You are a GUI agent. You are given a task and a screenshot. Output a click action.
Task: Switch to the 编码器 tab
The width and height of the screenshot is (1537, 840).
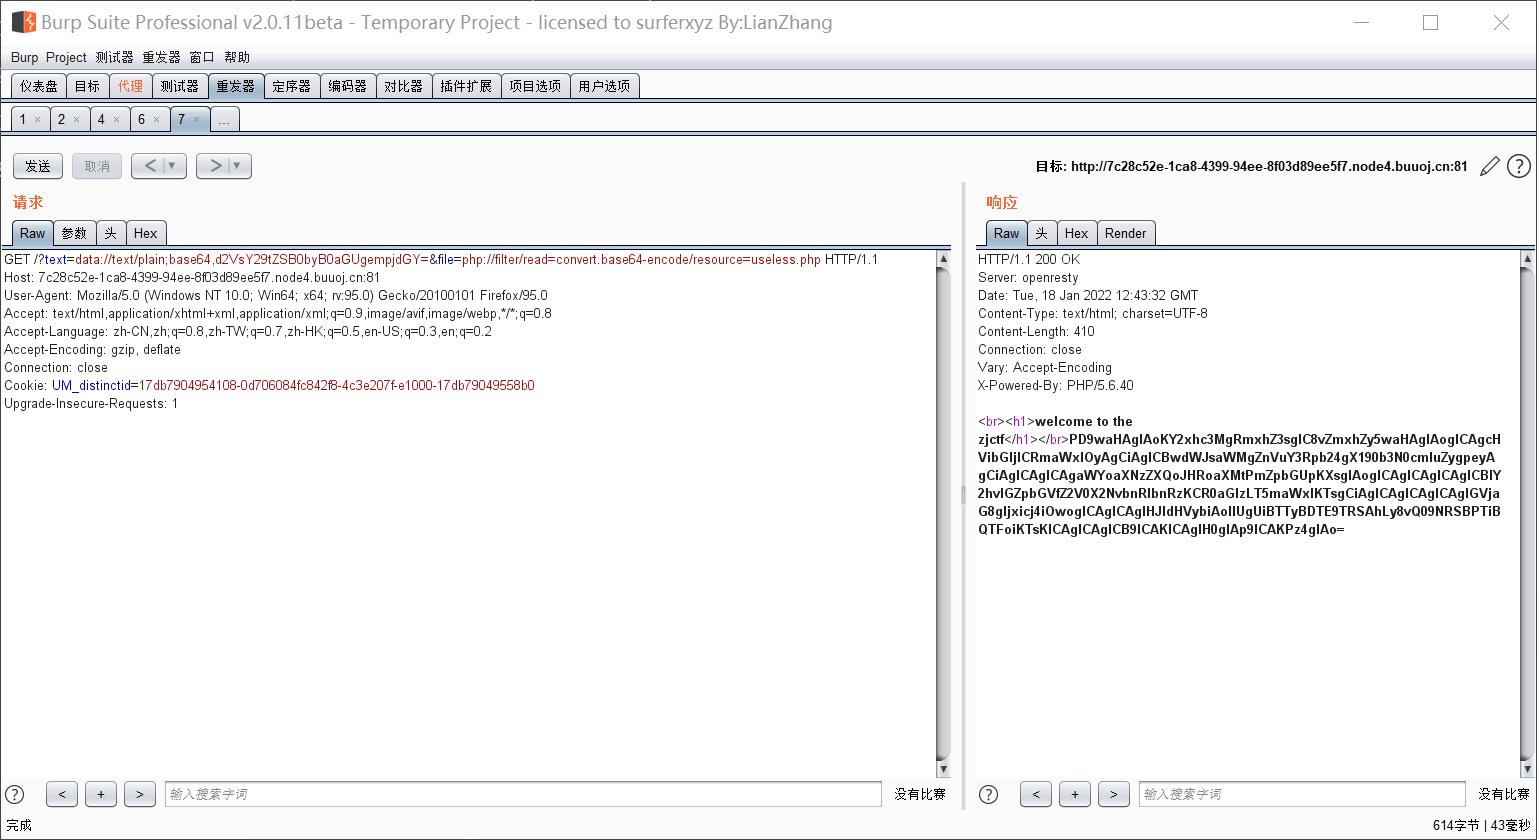pos(348,86)
